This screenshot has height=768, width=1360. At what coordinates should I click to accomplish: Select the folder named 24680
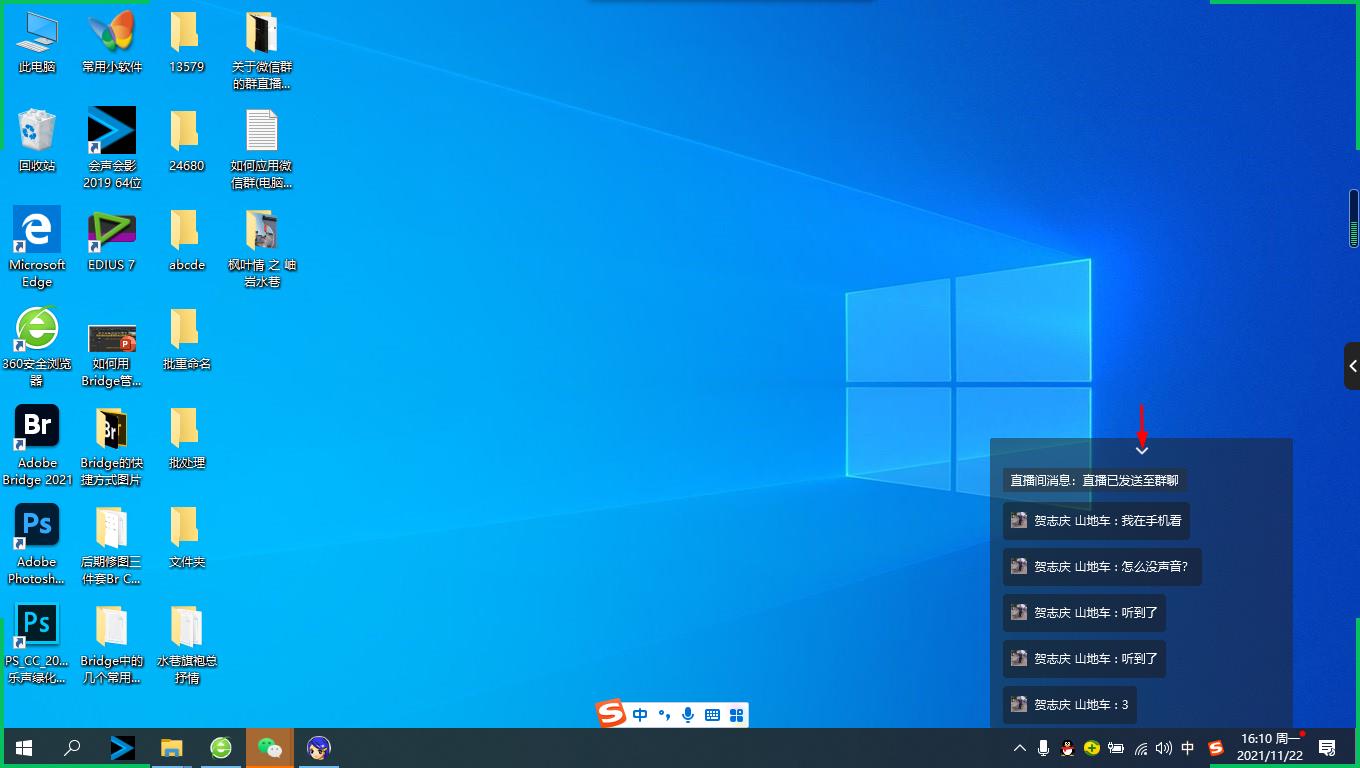pos(186,141)
